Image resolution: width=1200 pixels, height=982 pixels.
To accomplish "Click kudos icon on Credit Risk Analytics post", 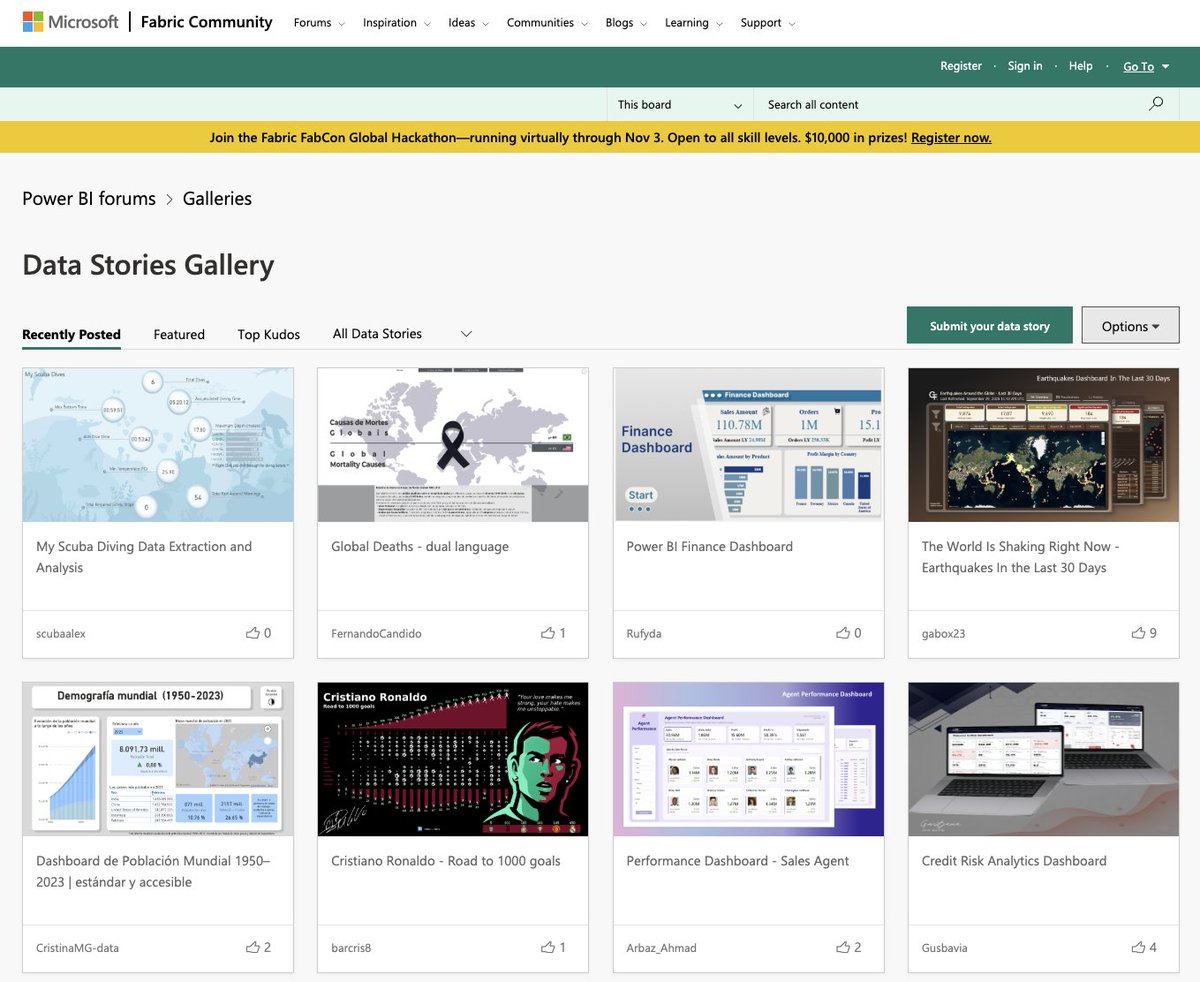I will 1138,947.
